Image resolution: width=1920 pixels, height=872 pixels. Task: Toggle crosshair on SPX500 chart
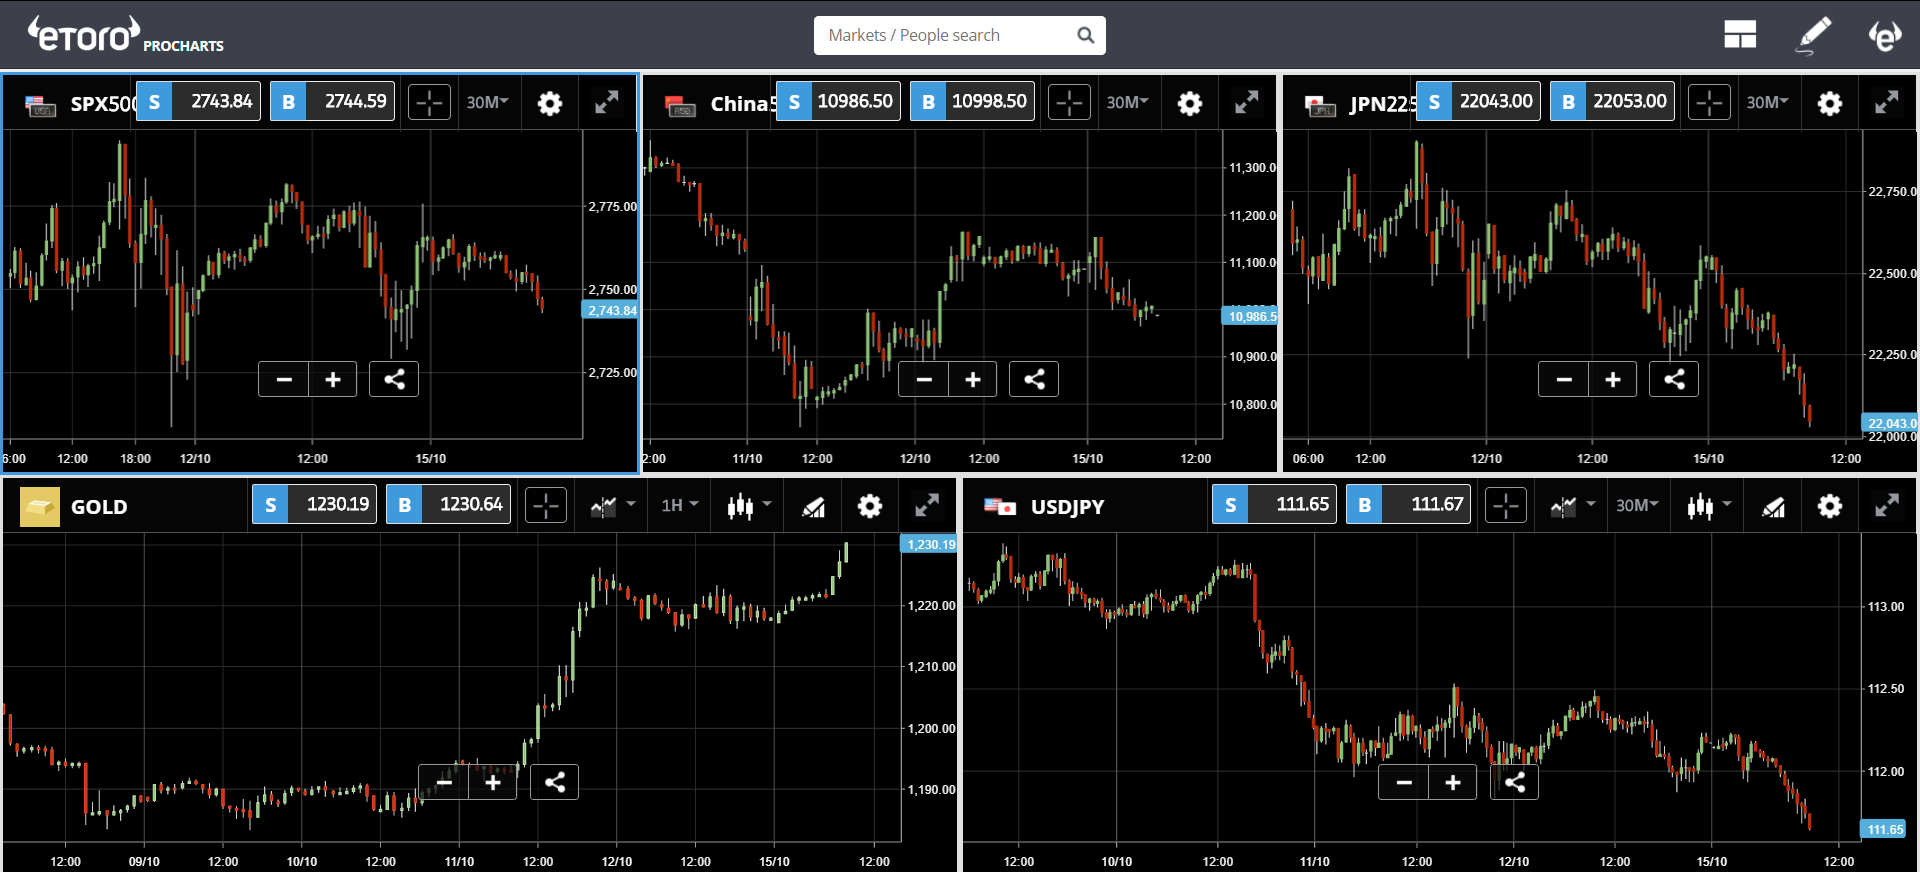point(429,102)
